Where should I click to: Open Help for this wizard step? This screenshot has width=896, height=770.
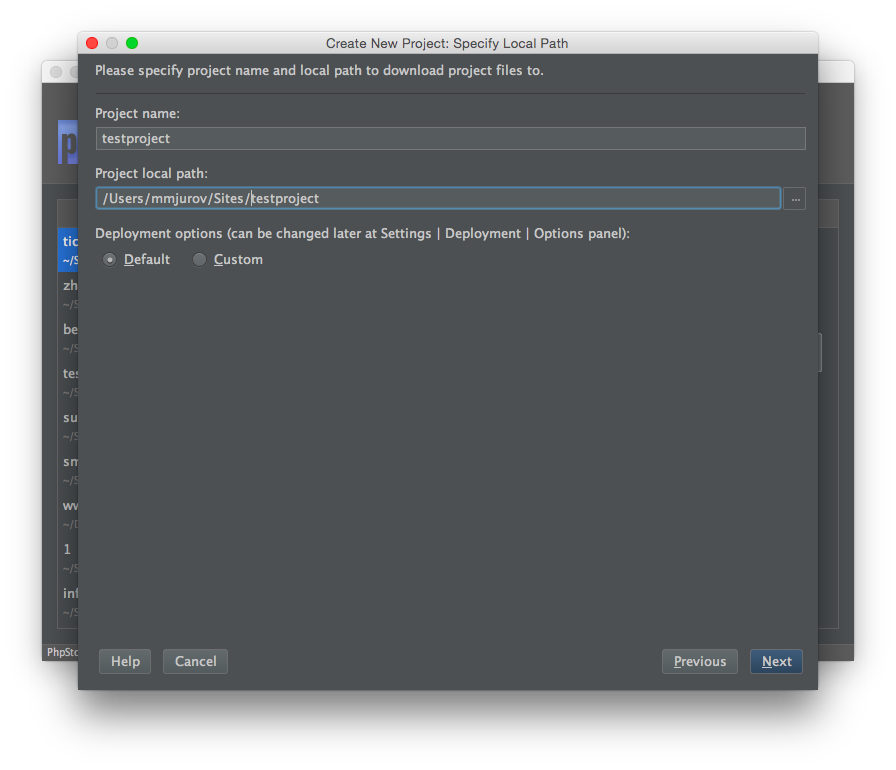pos(125,661)
